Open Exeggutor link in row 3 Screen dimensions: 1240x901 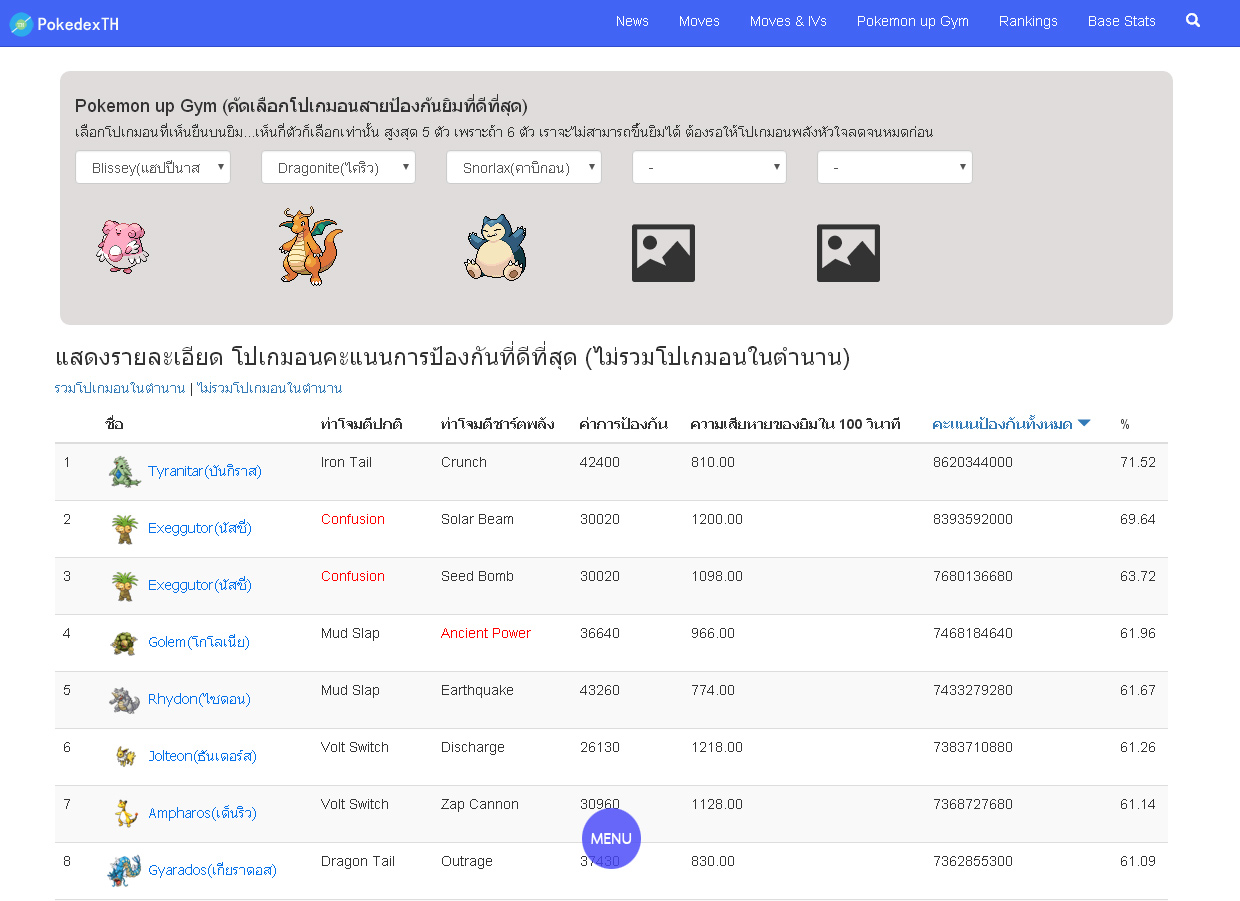tap(200, 585)
